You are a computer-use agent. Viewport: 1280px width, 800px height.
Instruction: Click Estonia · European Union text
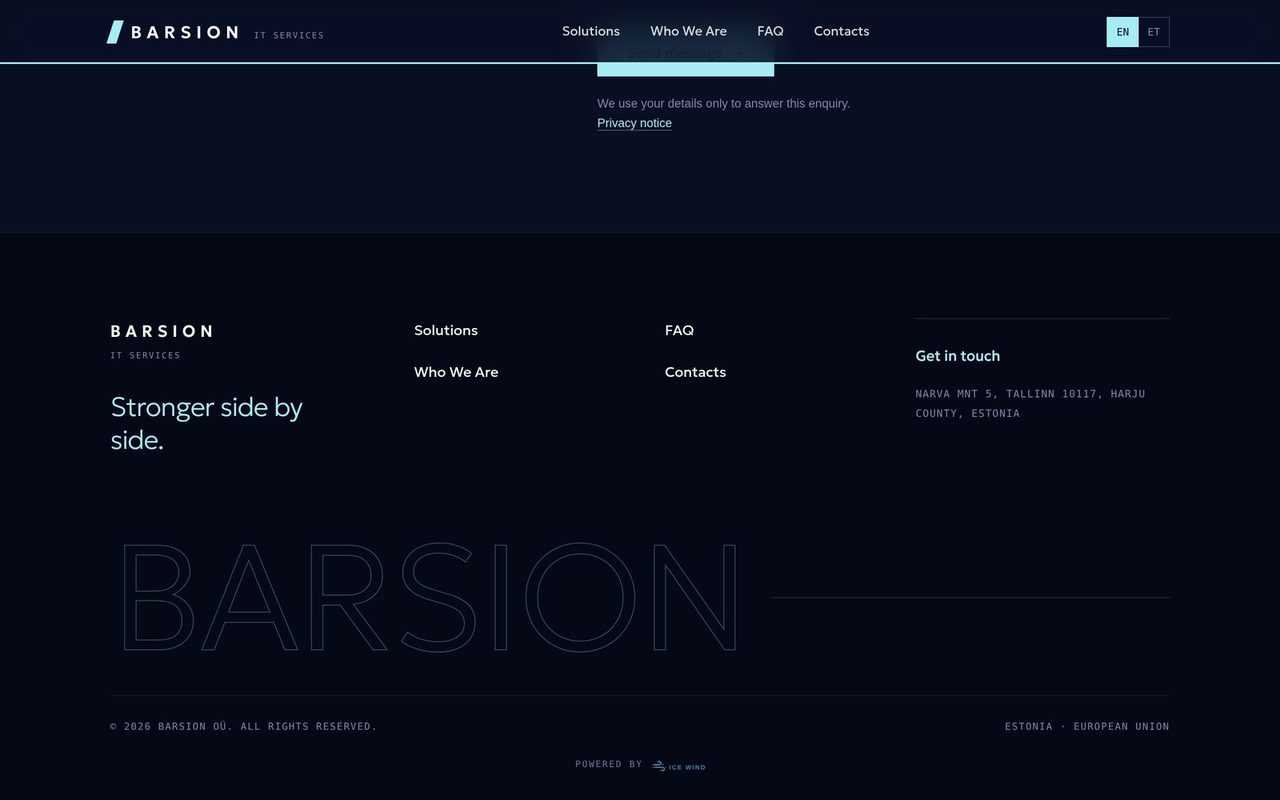click(1087, 726)
